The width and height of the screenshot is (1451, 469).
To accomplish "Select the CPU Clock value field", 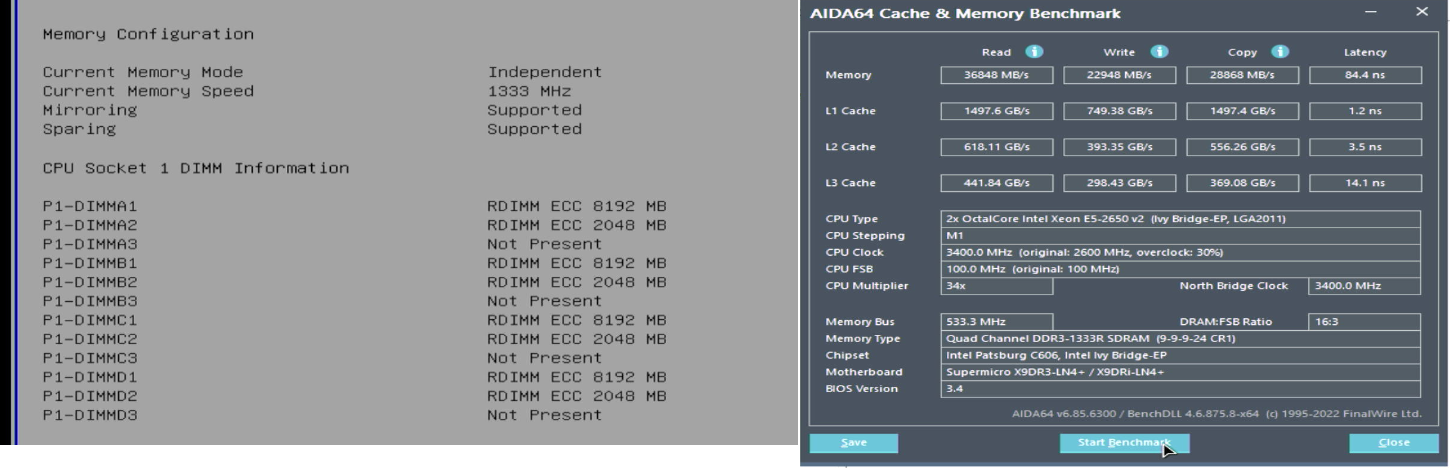I will pos(1181,252).
